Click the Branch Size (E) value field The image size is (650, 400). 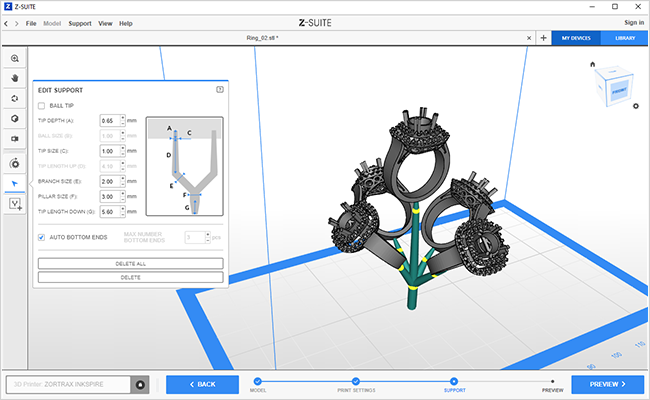pyautogui.click(x=110, y=182)
